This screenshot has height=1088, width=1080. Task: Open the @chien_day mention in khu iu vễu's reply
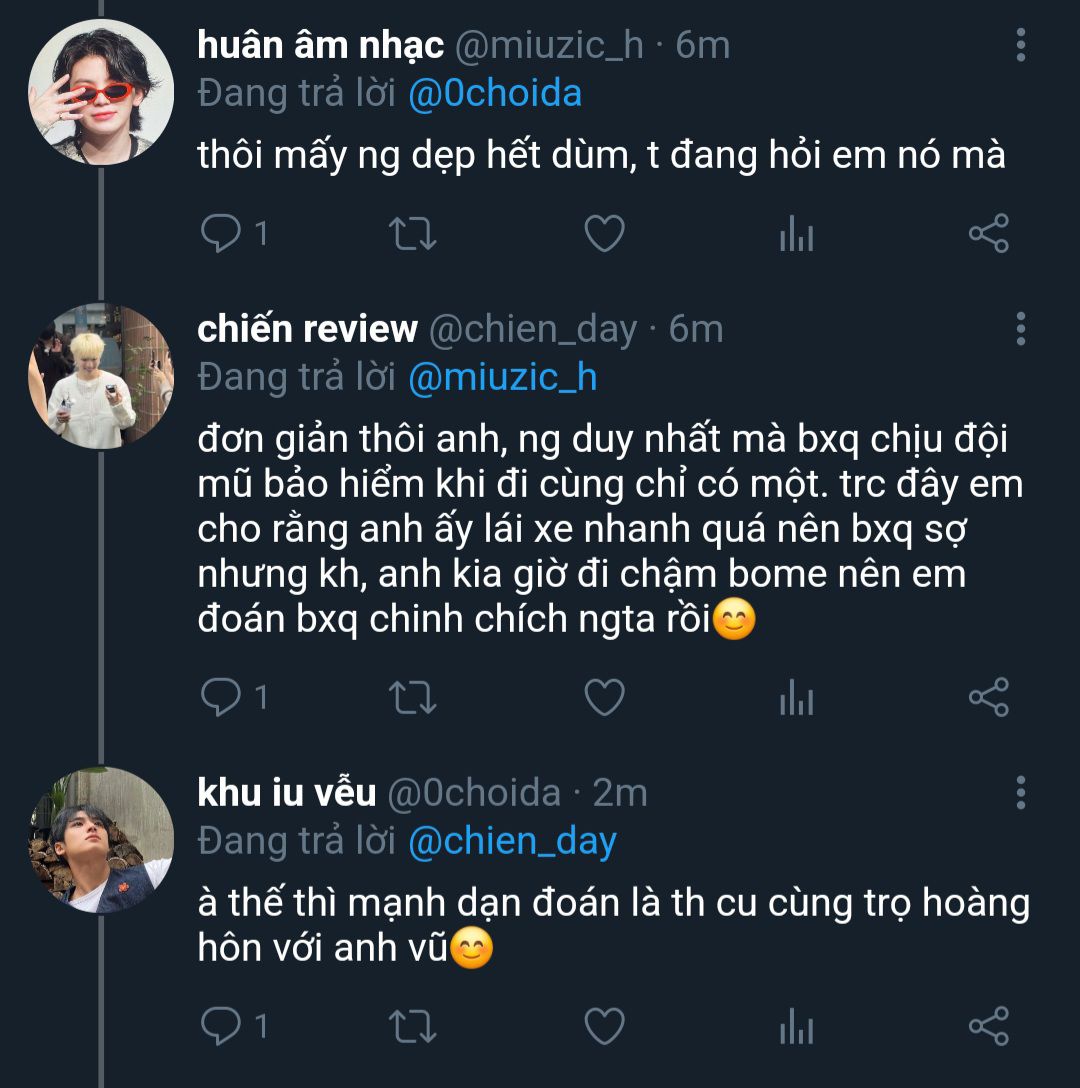[512, 841]
